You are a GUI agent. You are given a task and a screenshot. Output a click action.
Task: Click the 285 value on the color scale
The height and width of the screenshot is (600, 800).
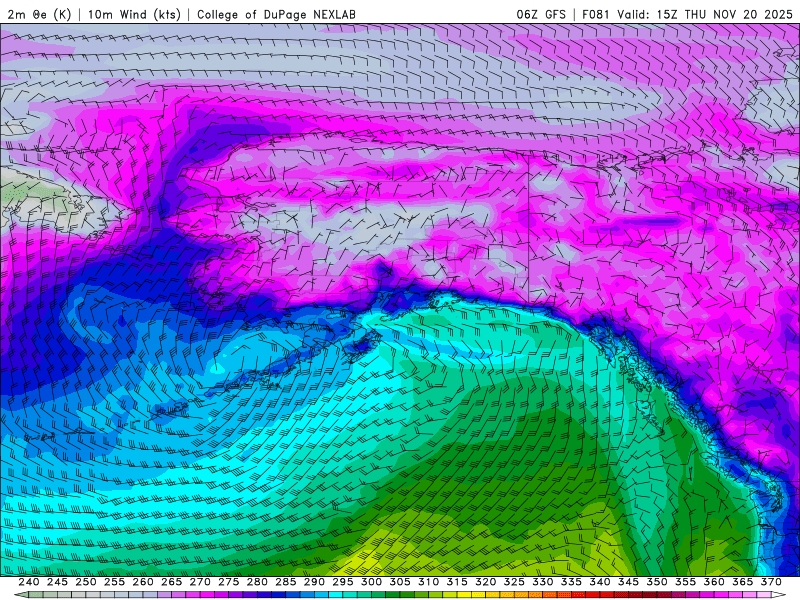coord(286,582)
